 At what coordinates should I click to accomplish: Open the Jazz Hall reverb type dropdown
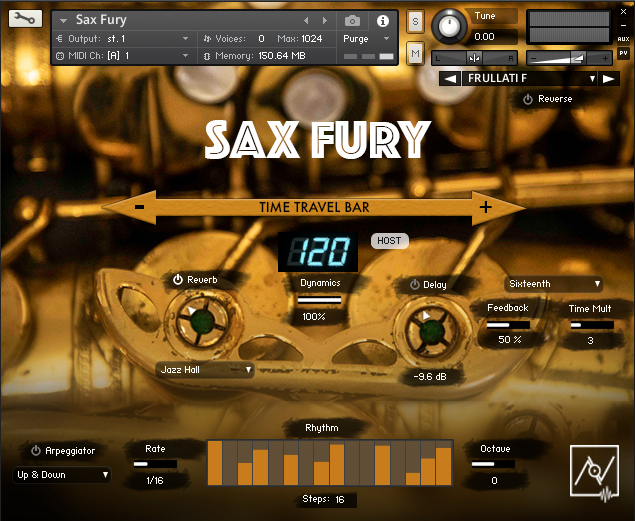pos(205,370)
